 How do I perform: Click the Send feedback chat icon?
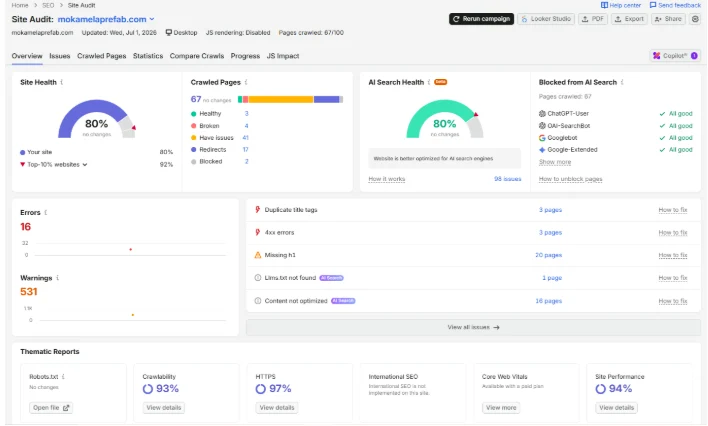pos(653,5)
